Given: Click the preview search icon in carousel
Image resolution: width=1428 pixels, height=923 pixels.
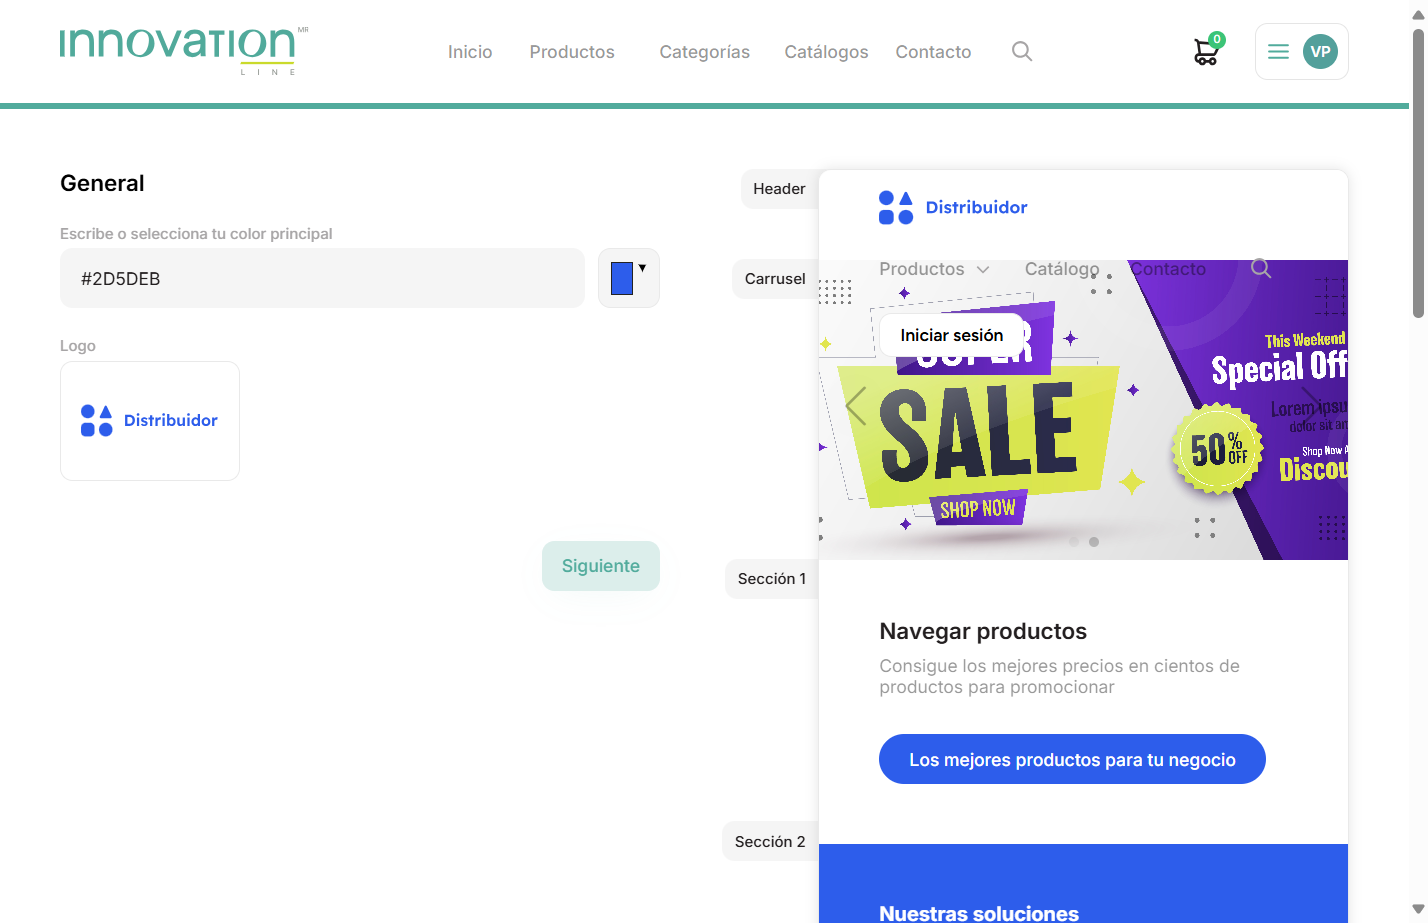Looking at the screenshot, I should (x=1261, y=268).
